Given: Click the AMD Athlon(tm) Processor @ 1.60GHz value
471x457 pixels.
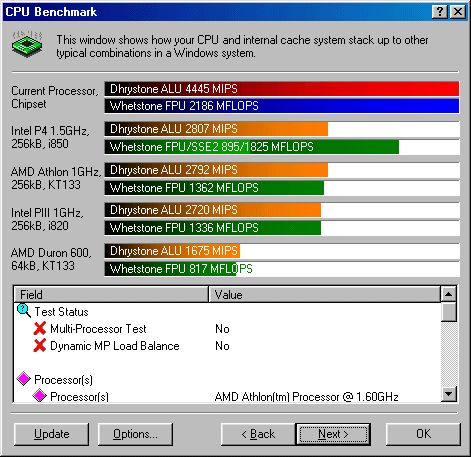Looking at the screenshot, I should tap(306, 397).
